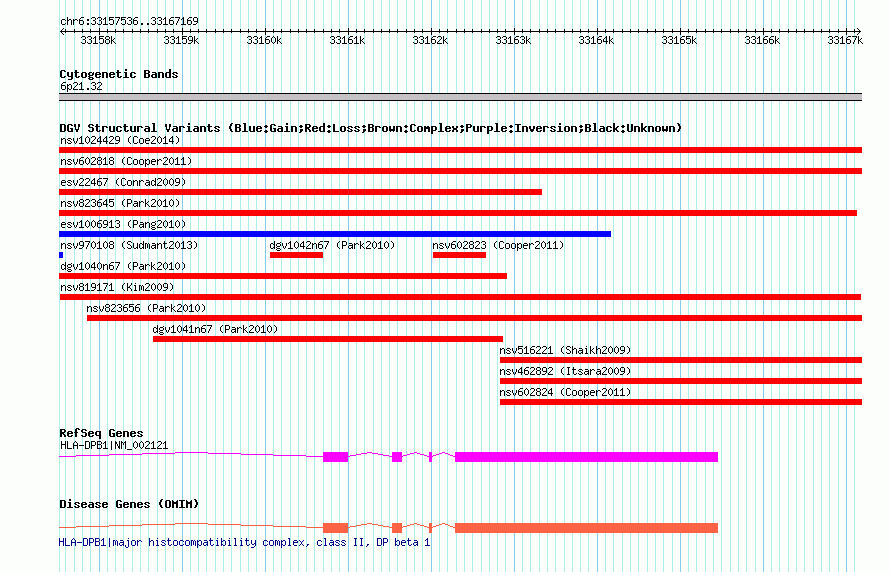
Task: Click the dgv1041n67 (Park2010) label
Action: point(215,329)
